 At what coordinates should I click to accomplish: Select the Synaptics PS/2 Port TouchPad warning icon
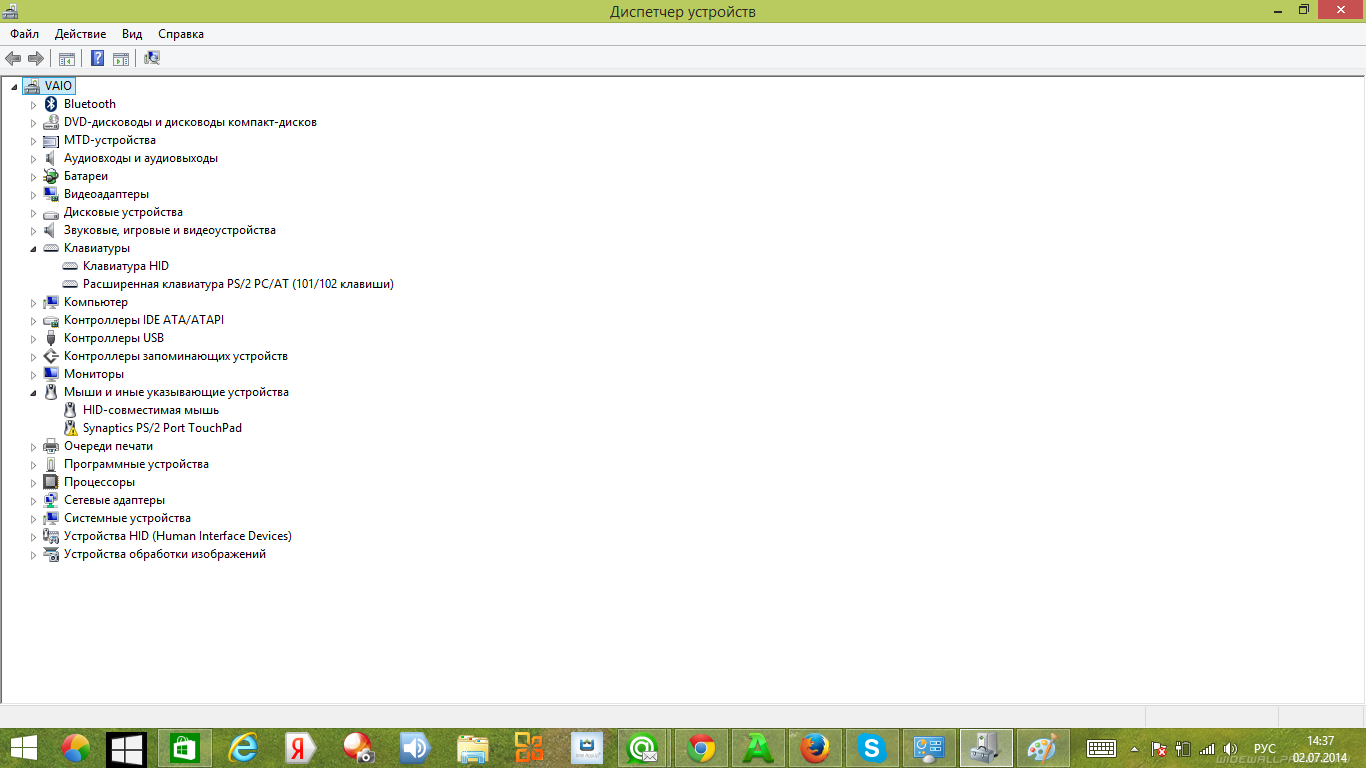70,428
